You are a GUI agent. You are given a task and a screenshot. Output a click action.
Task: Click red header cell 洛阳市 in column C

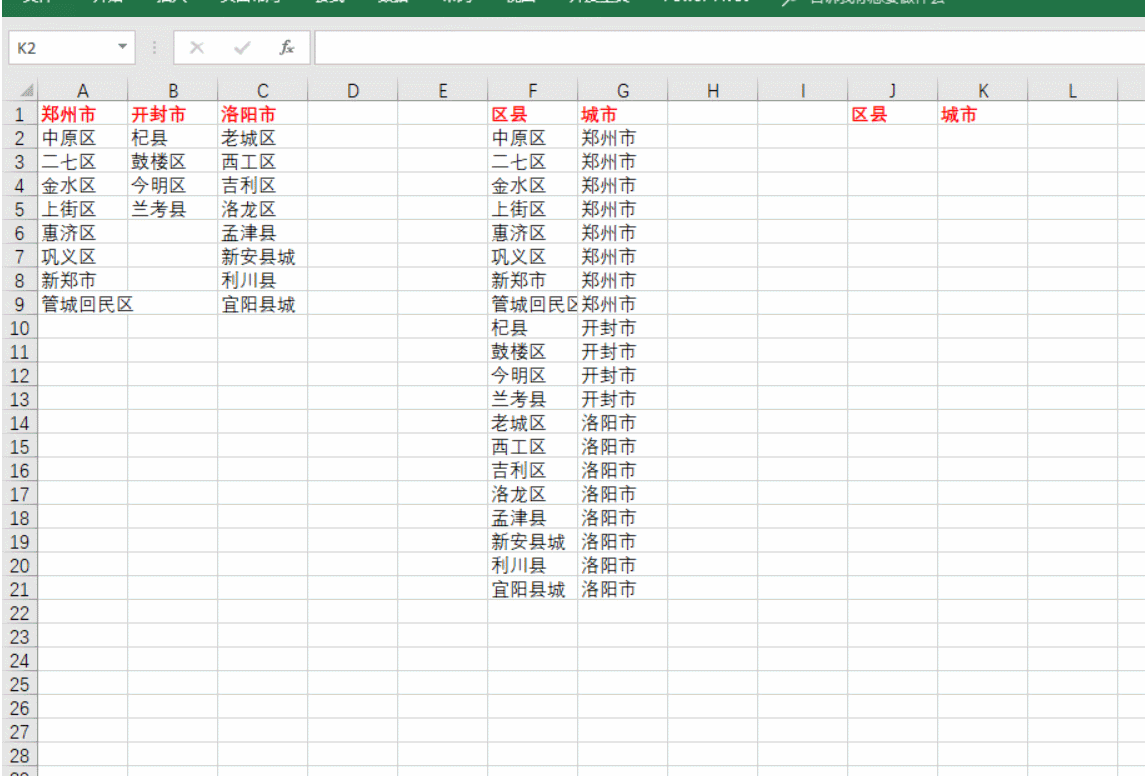[263, 114]
